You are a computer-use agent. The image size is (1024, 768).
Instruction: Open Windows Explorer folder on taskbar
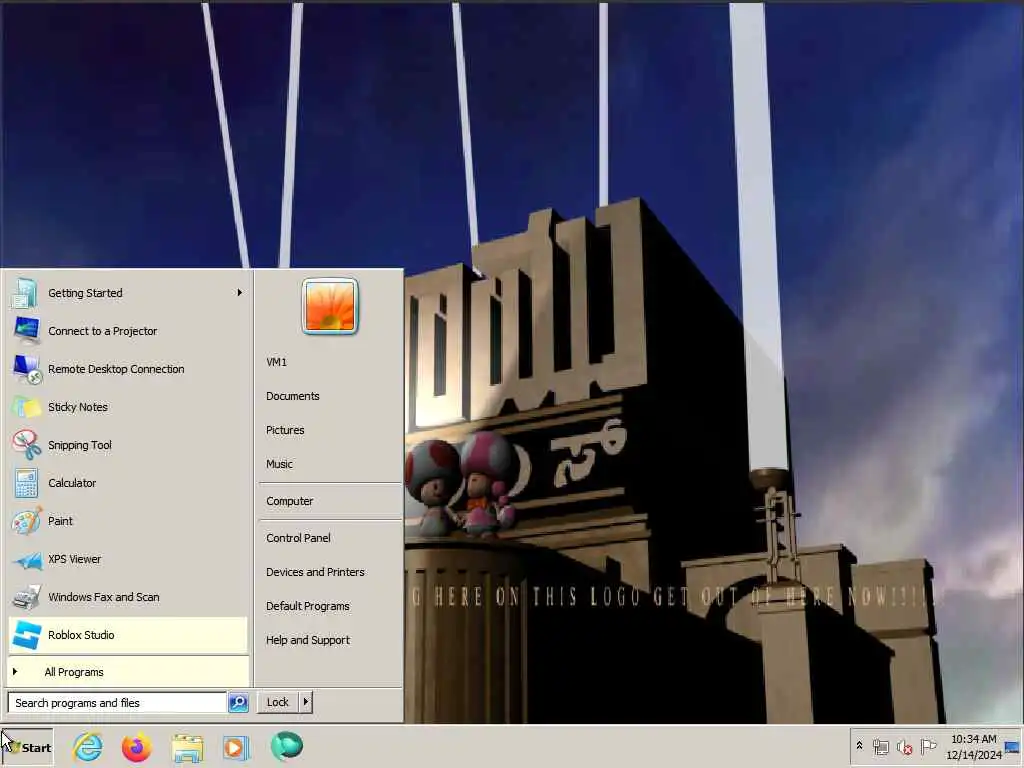click(x=187, y=747)
